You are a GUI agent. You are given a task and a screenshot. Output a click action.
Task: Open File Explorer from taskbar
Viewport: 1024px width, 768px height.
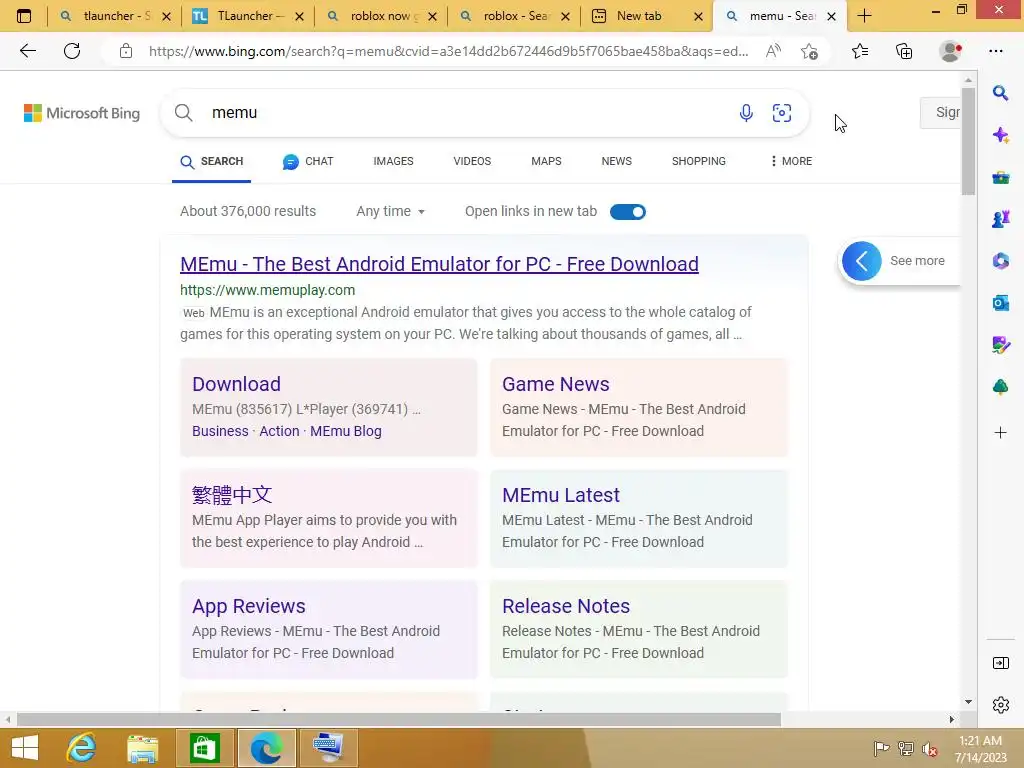point(142,748)
